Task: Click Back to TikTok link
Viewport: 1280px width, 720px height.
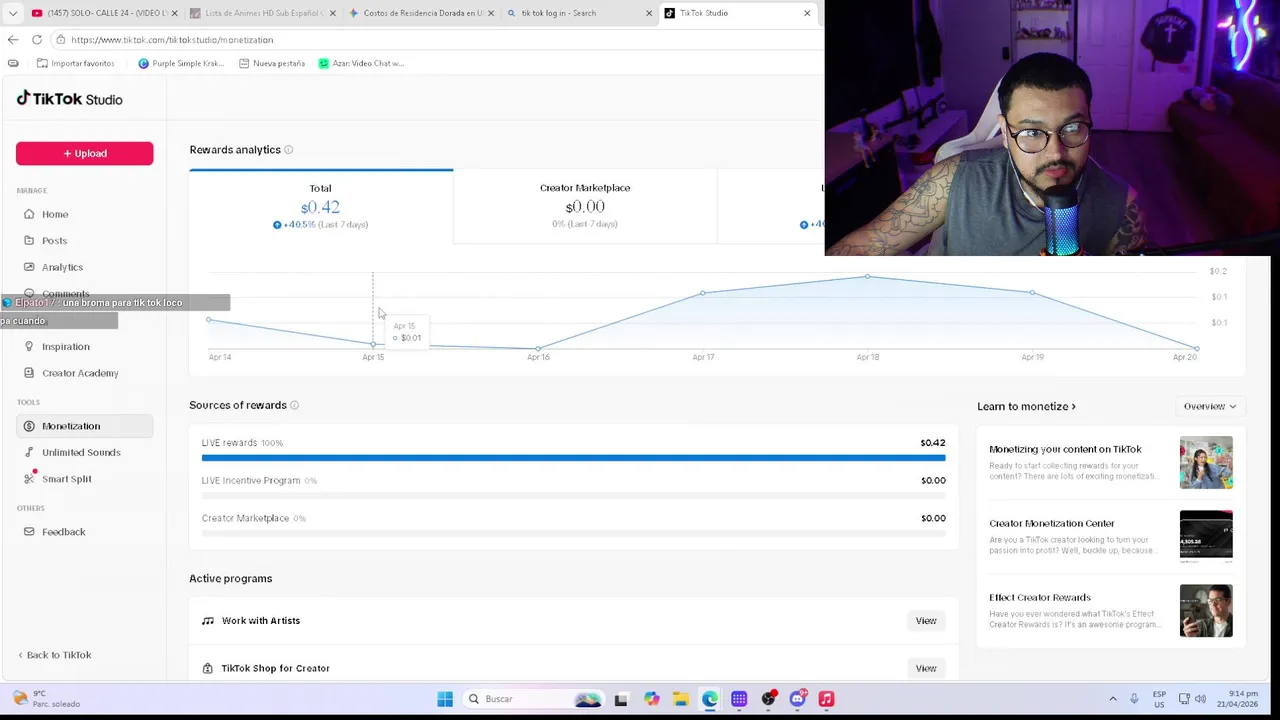Action: 55,655
